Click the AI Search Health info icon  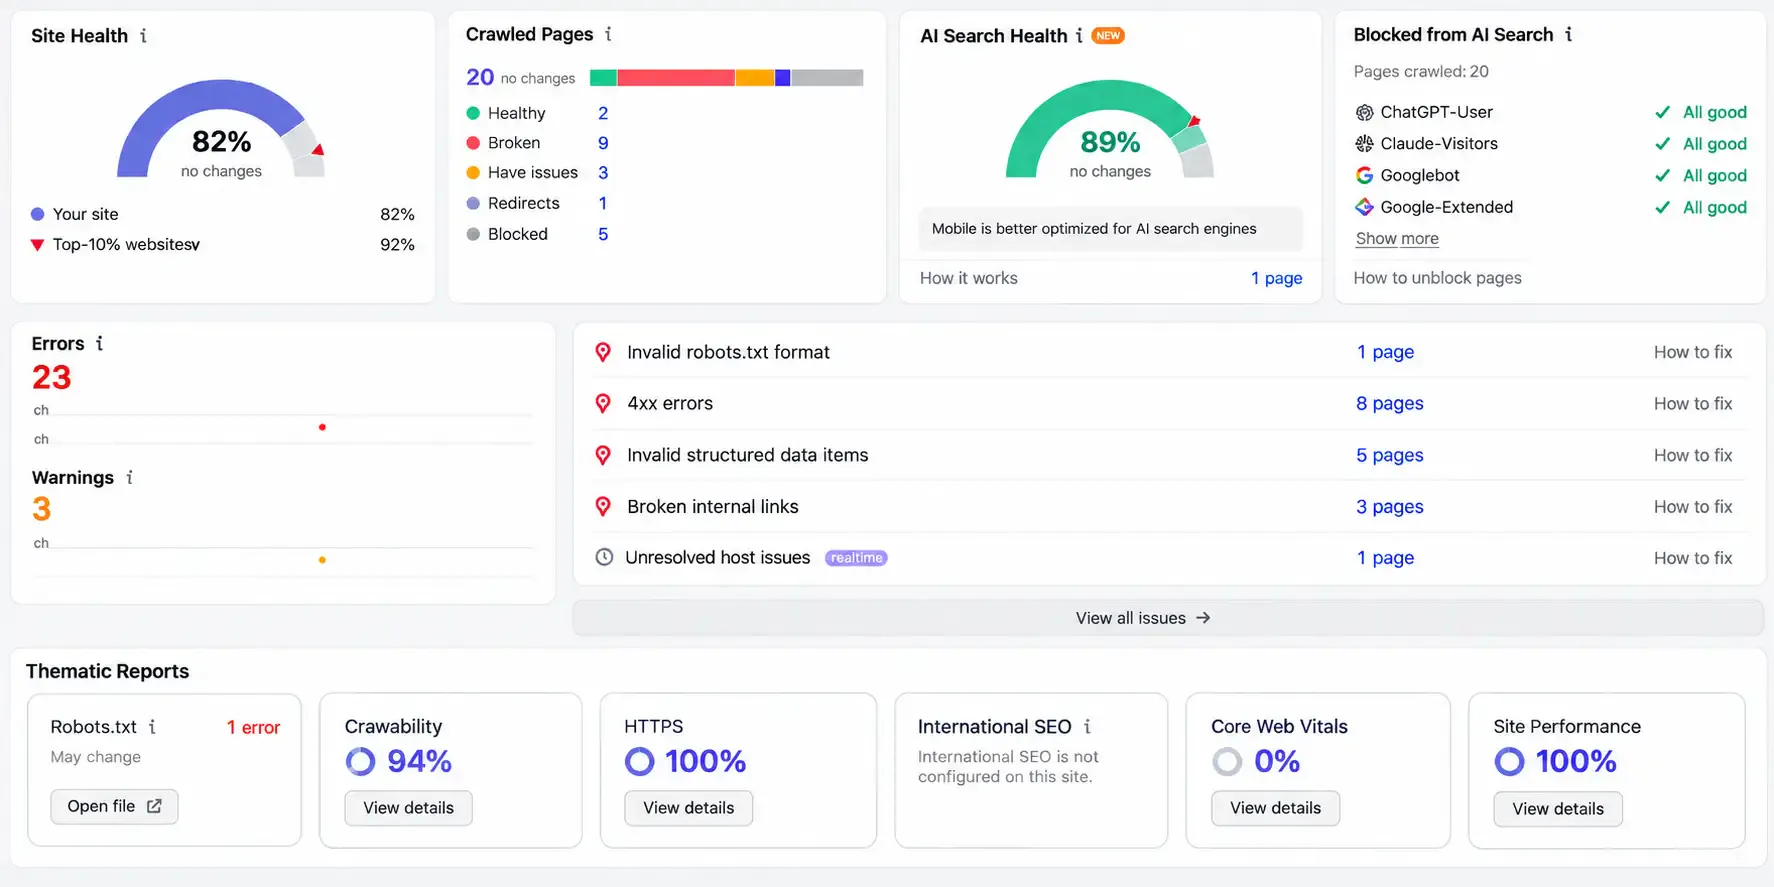pyautogui.click(x=1079, y=36)
